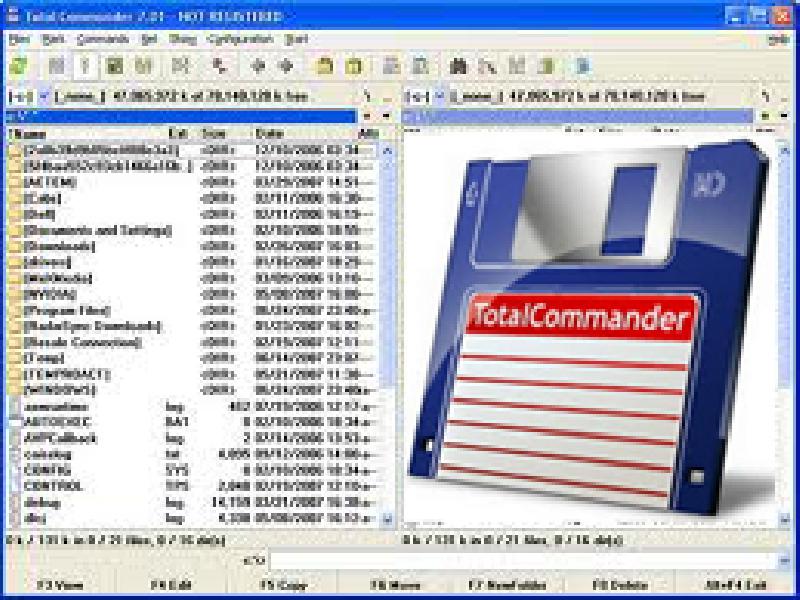This screenshot has width=800, height=600.
Task: Go forward with the right arrow toolbar icon
Action: [286, 66]
